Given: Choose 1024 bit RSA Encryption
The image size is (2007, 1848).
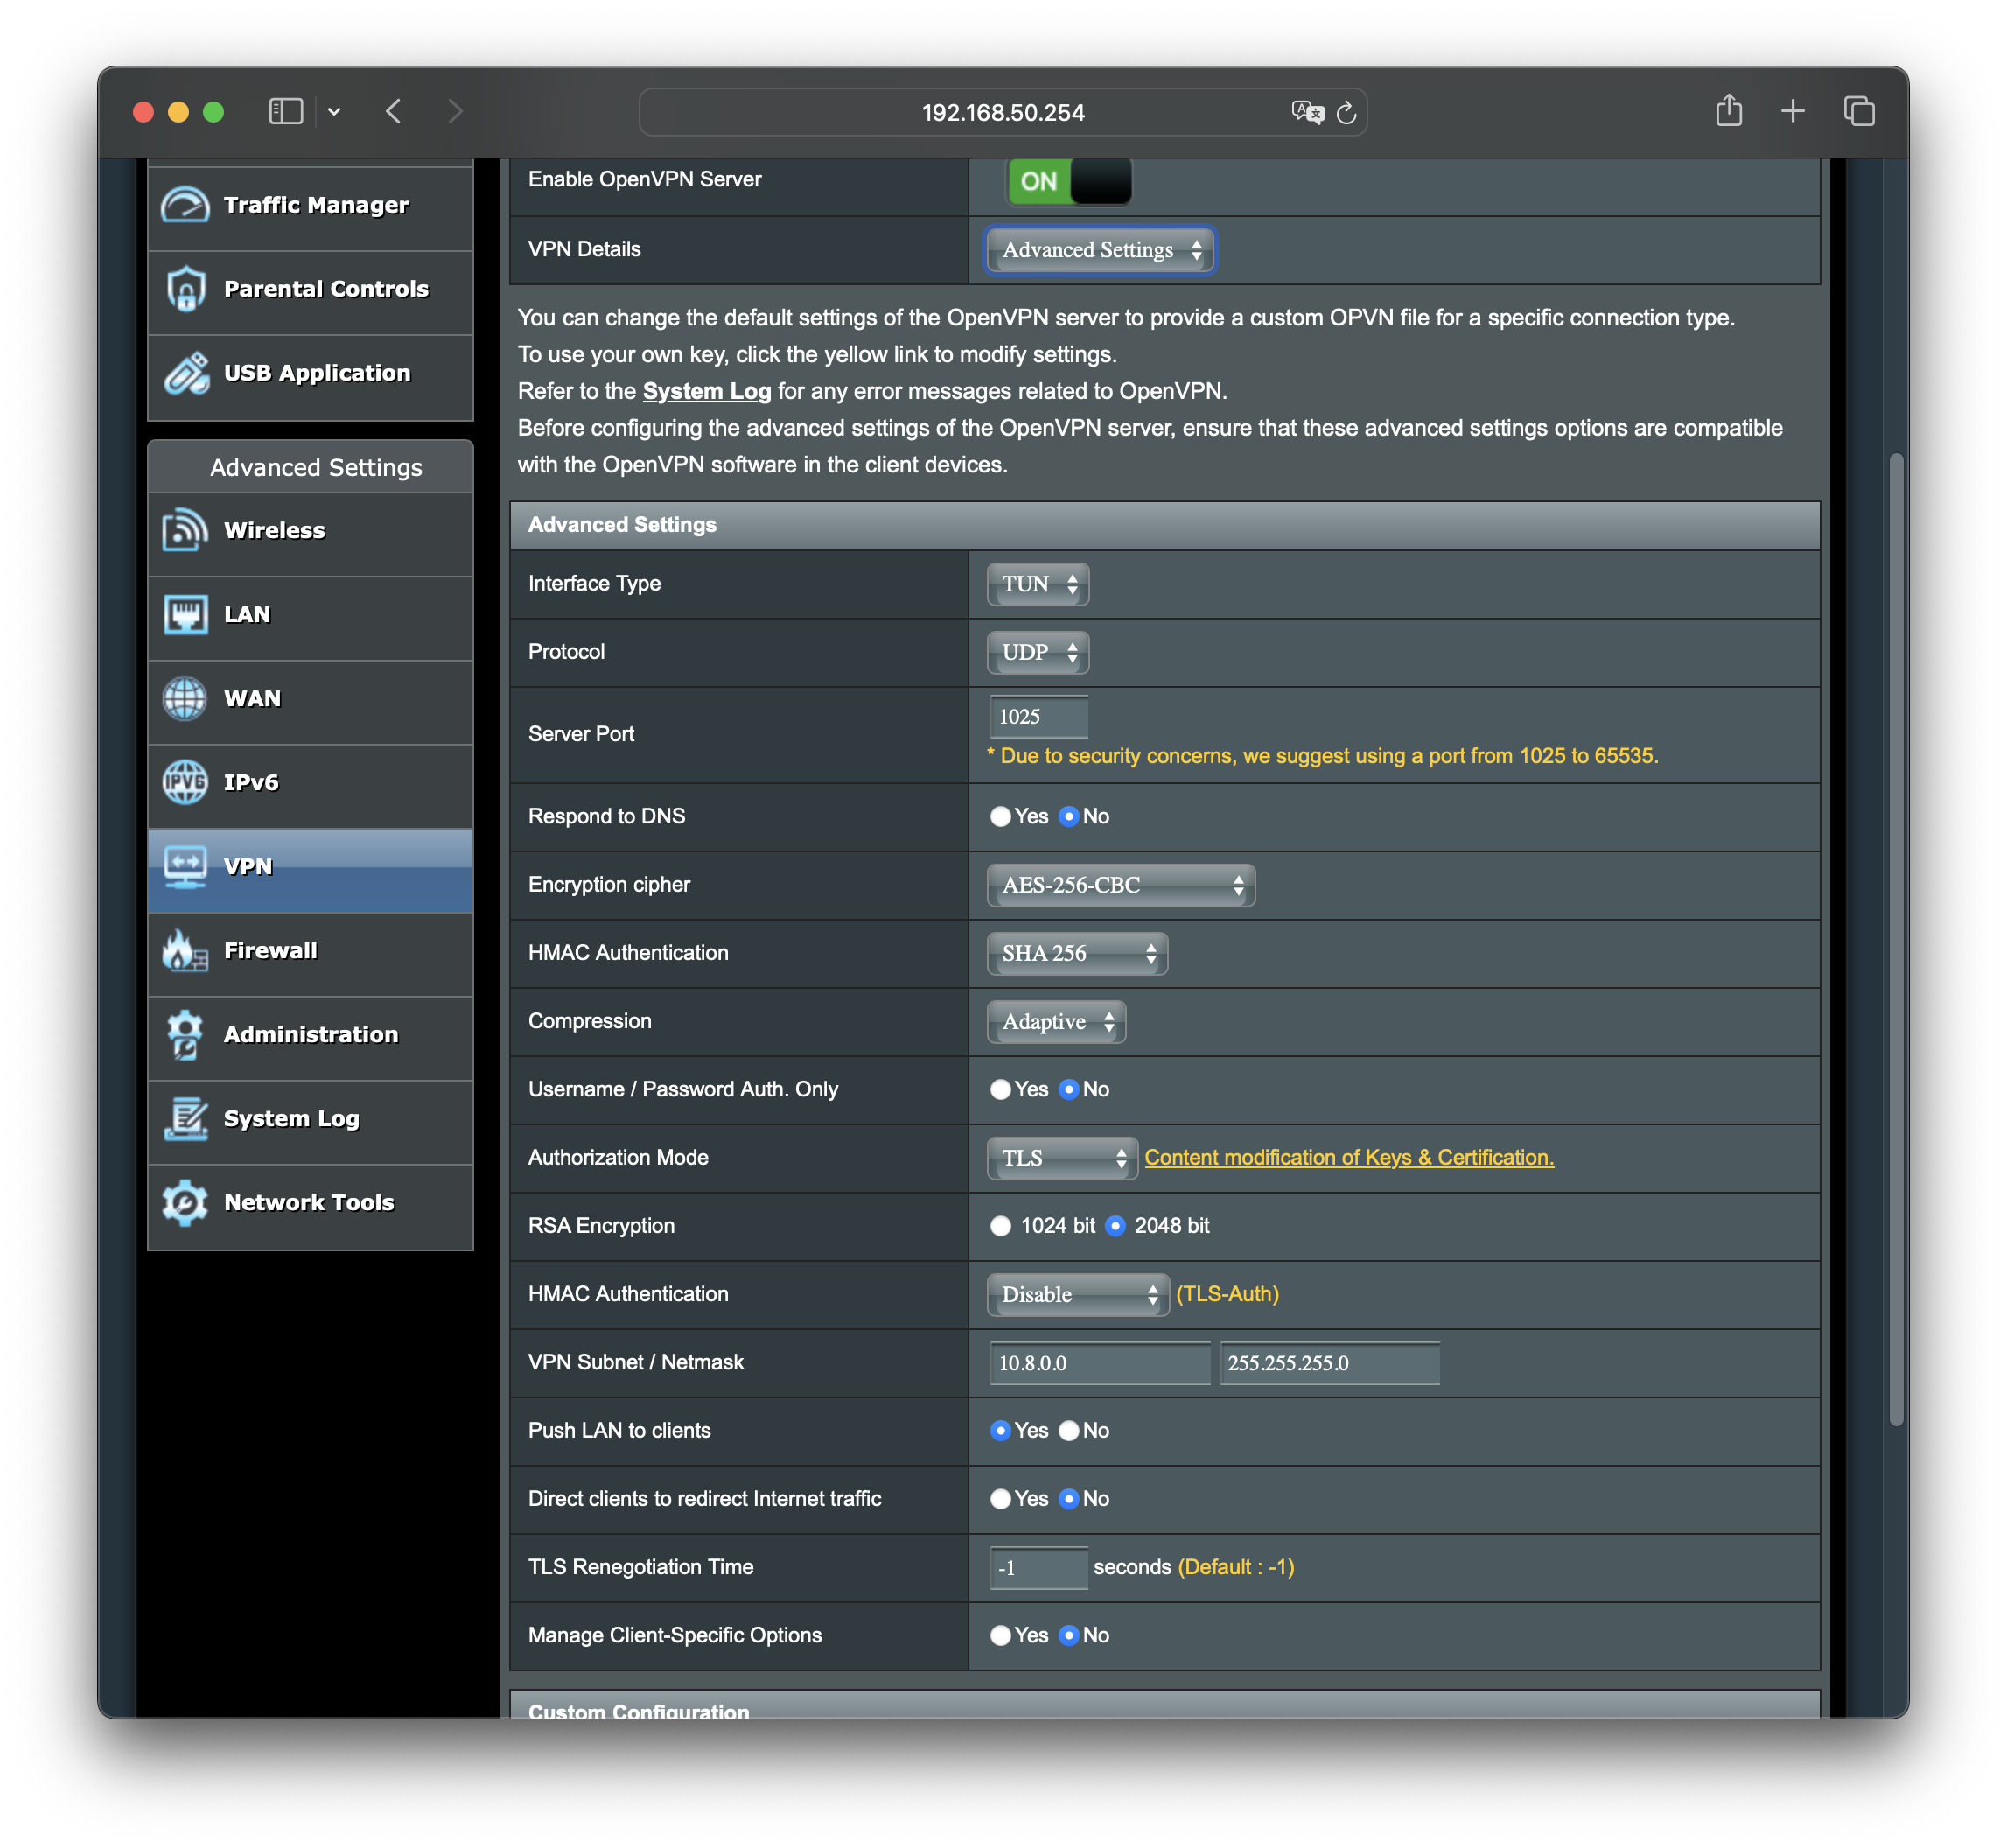Looking at the screenshot, I should click(x=1000, y=1226).
